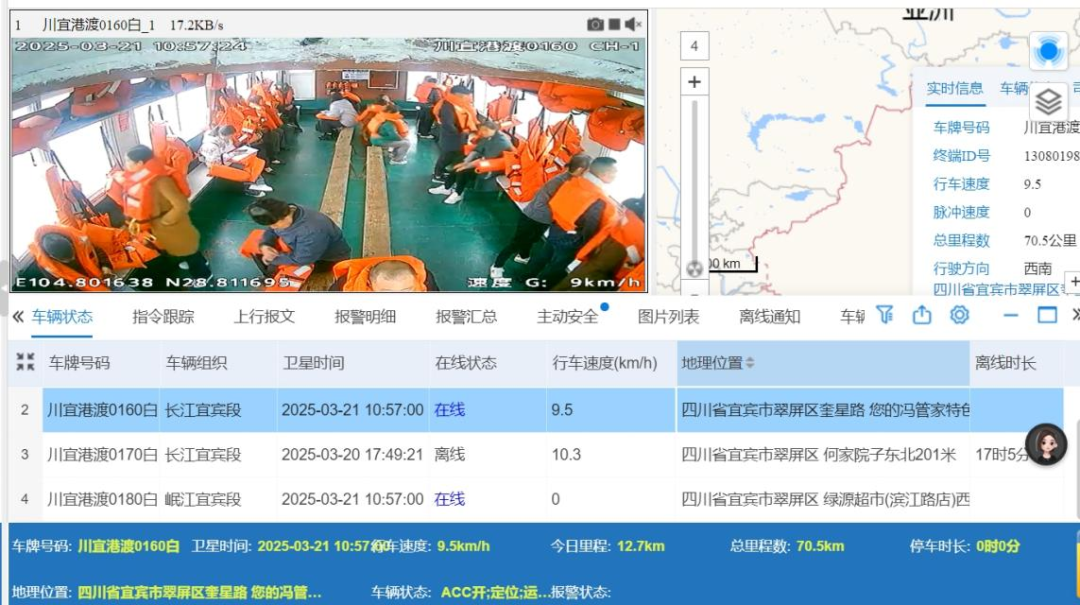Switch to the 图片列表 tab
Viewport: 1080px width, 605px height.
(668, 317)
